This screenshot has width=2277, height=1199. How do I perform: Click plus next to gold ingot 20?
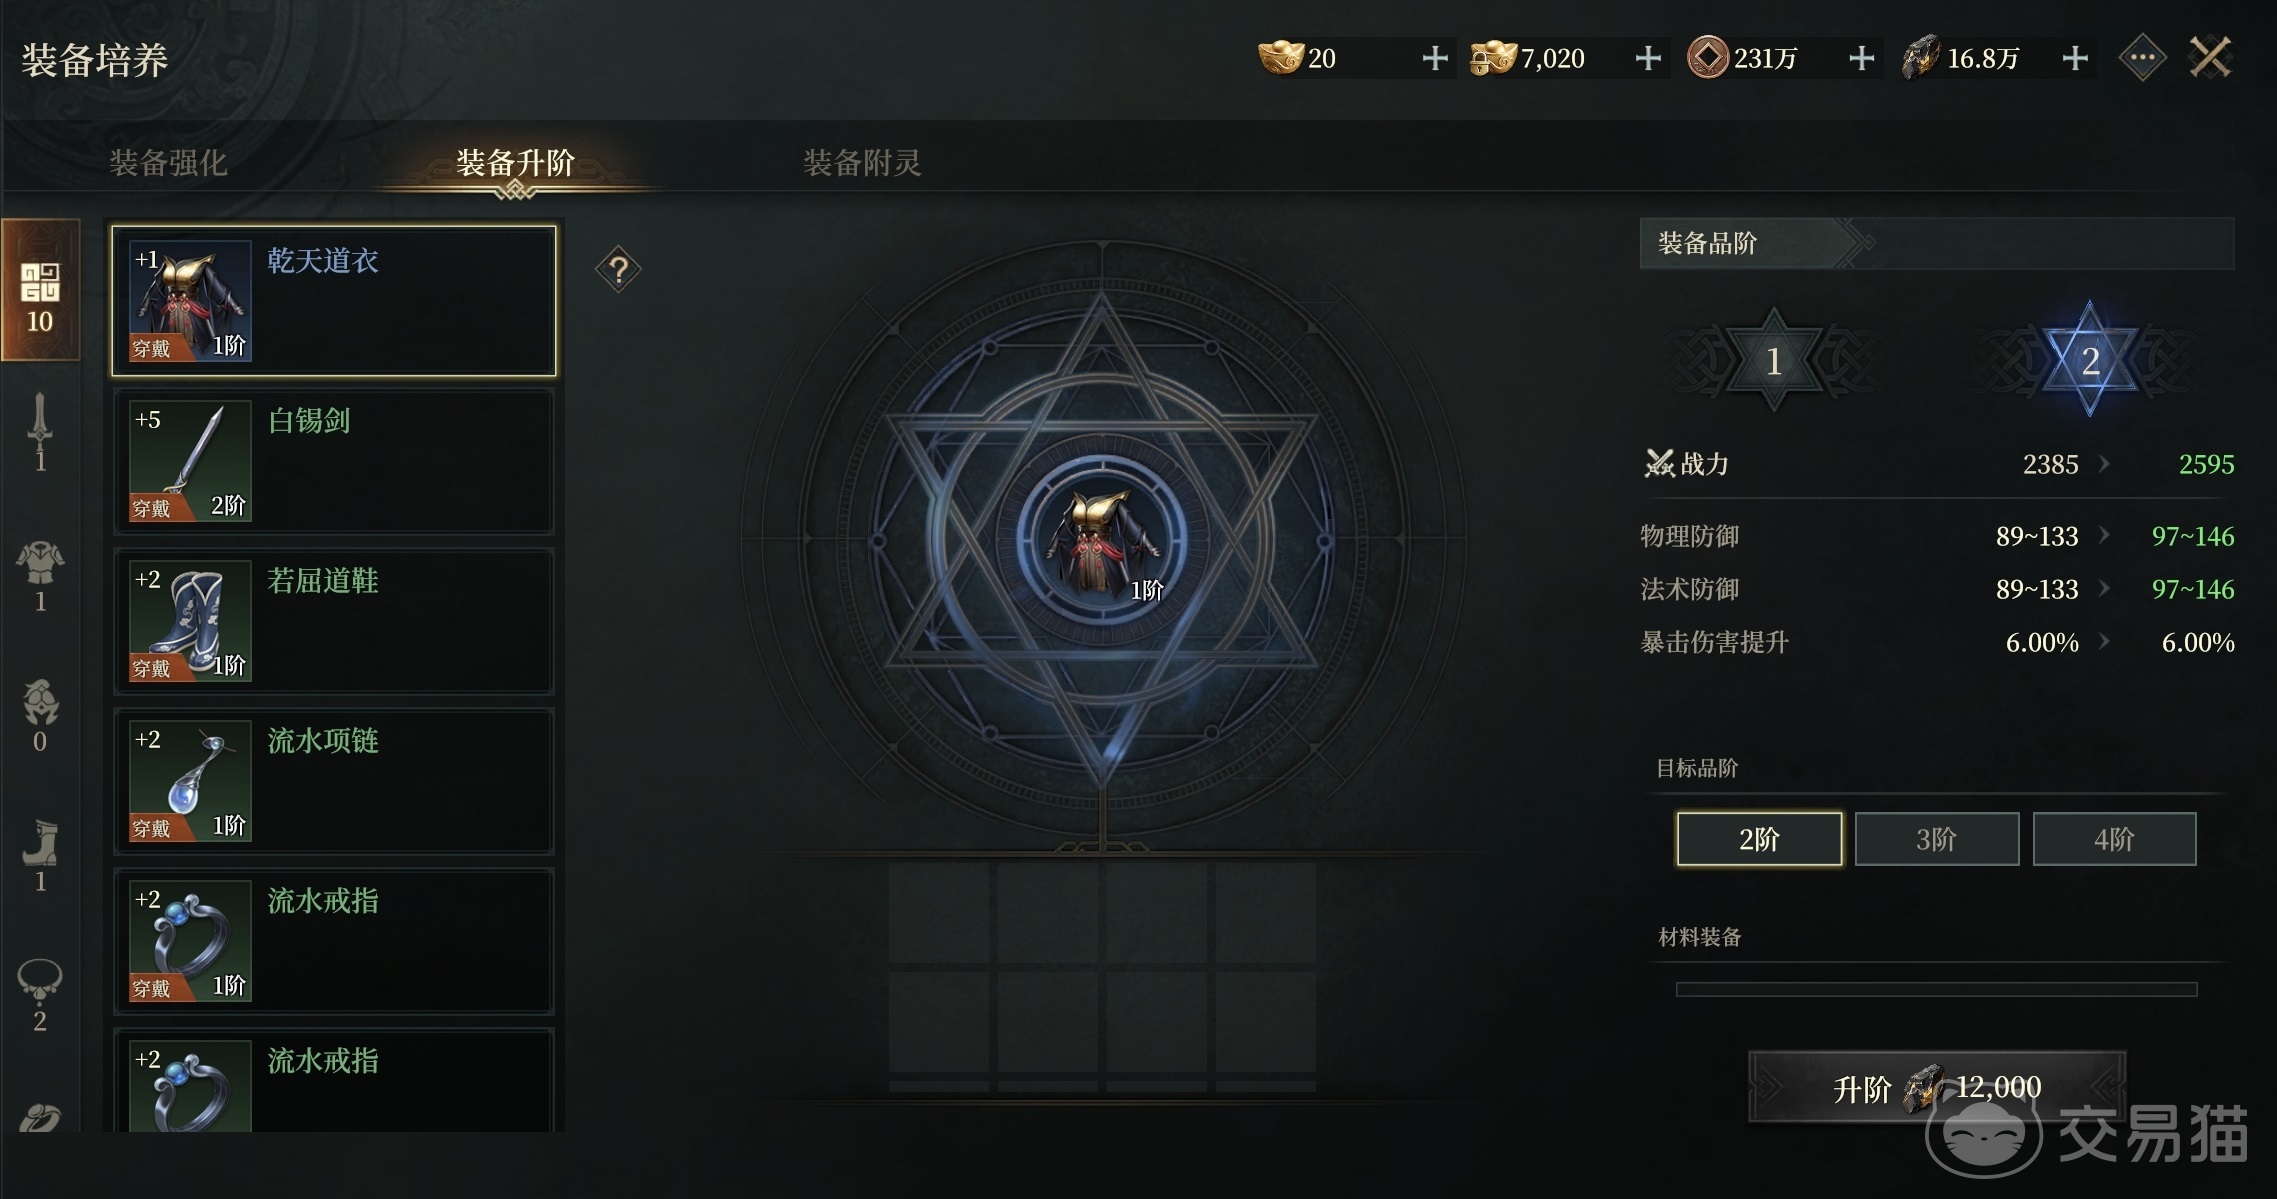point(1435,58)
